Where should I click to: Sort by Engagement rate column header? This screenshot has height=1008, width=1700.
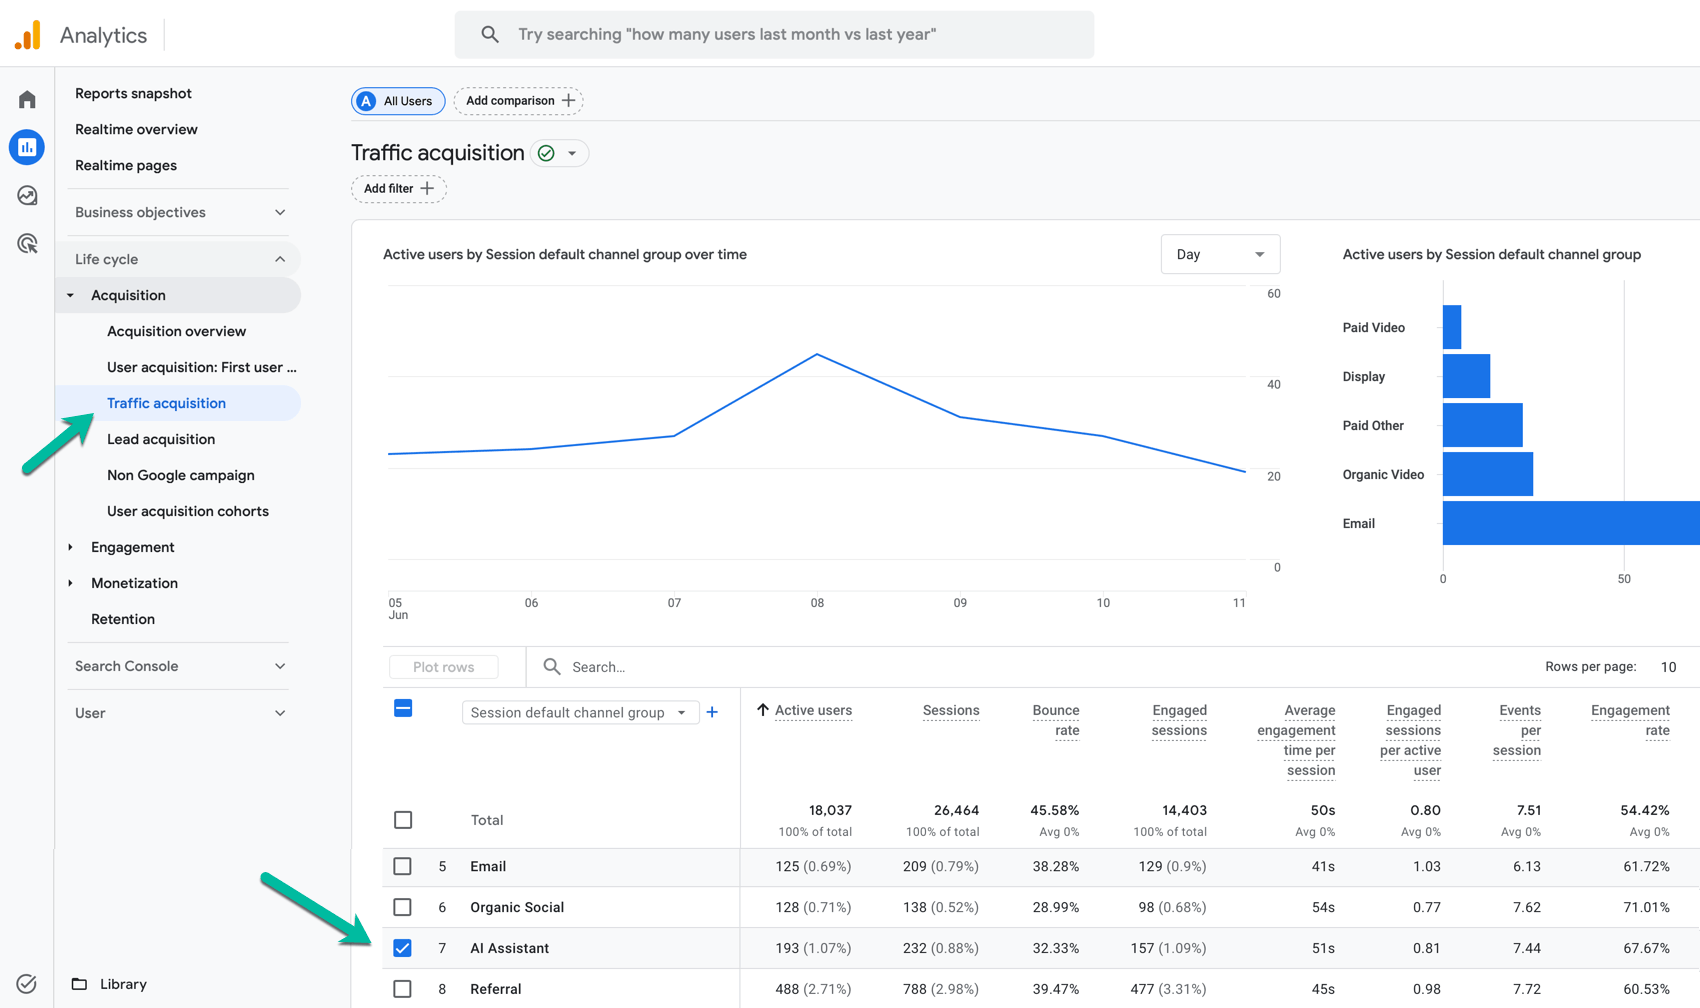coord(1630,720)
